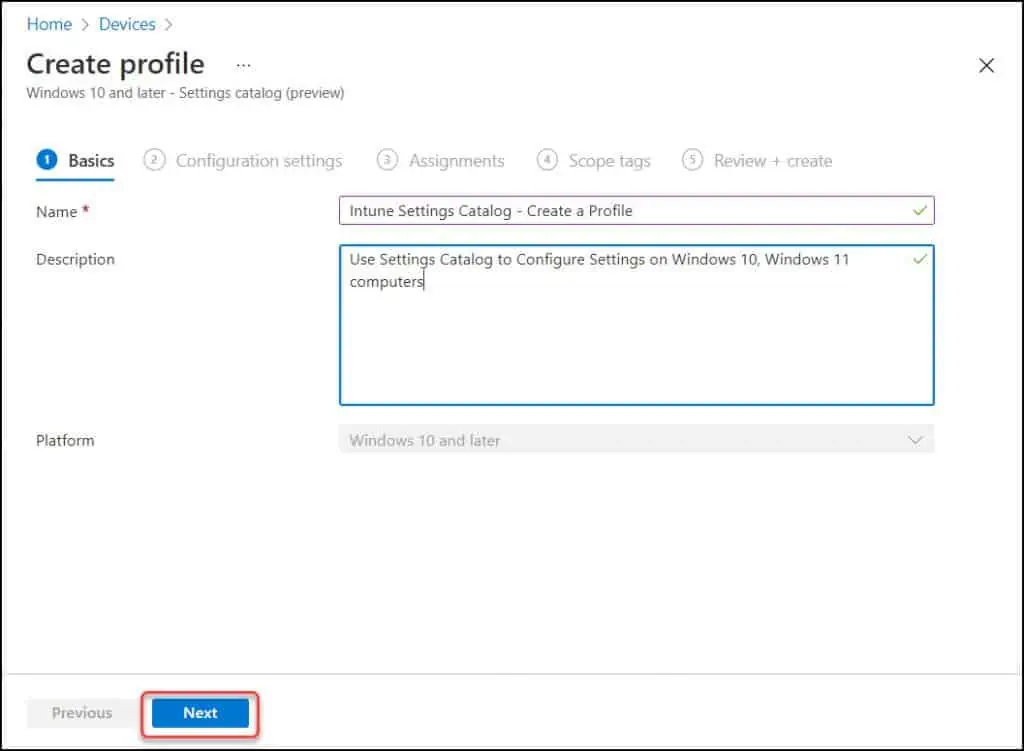The image size is (1024, 751).
Task: Click step number 1 circle icon
Action: [x=47, y=159]
